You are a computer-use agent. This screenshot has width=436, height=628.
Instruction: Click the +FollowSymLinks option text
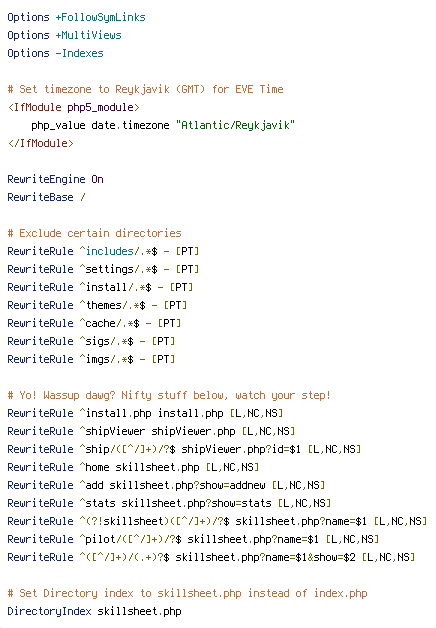(100, 17)
